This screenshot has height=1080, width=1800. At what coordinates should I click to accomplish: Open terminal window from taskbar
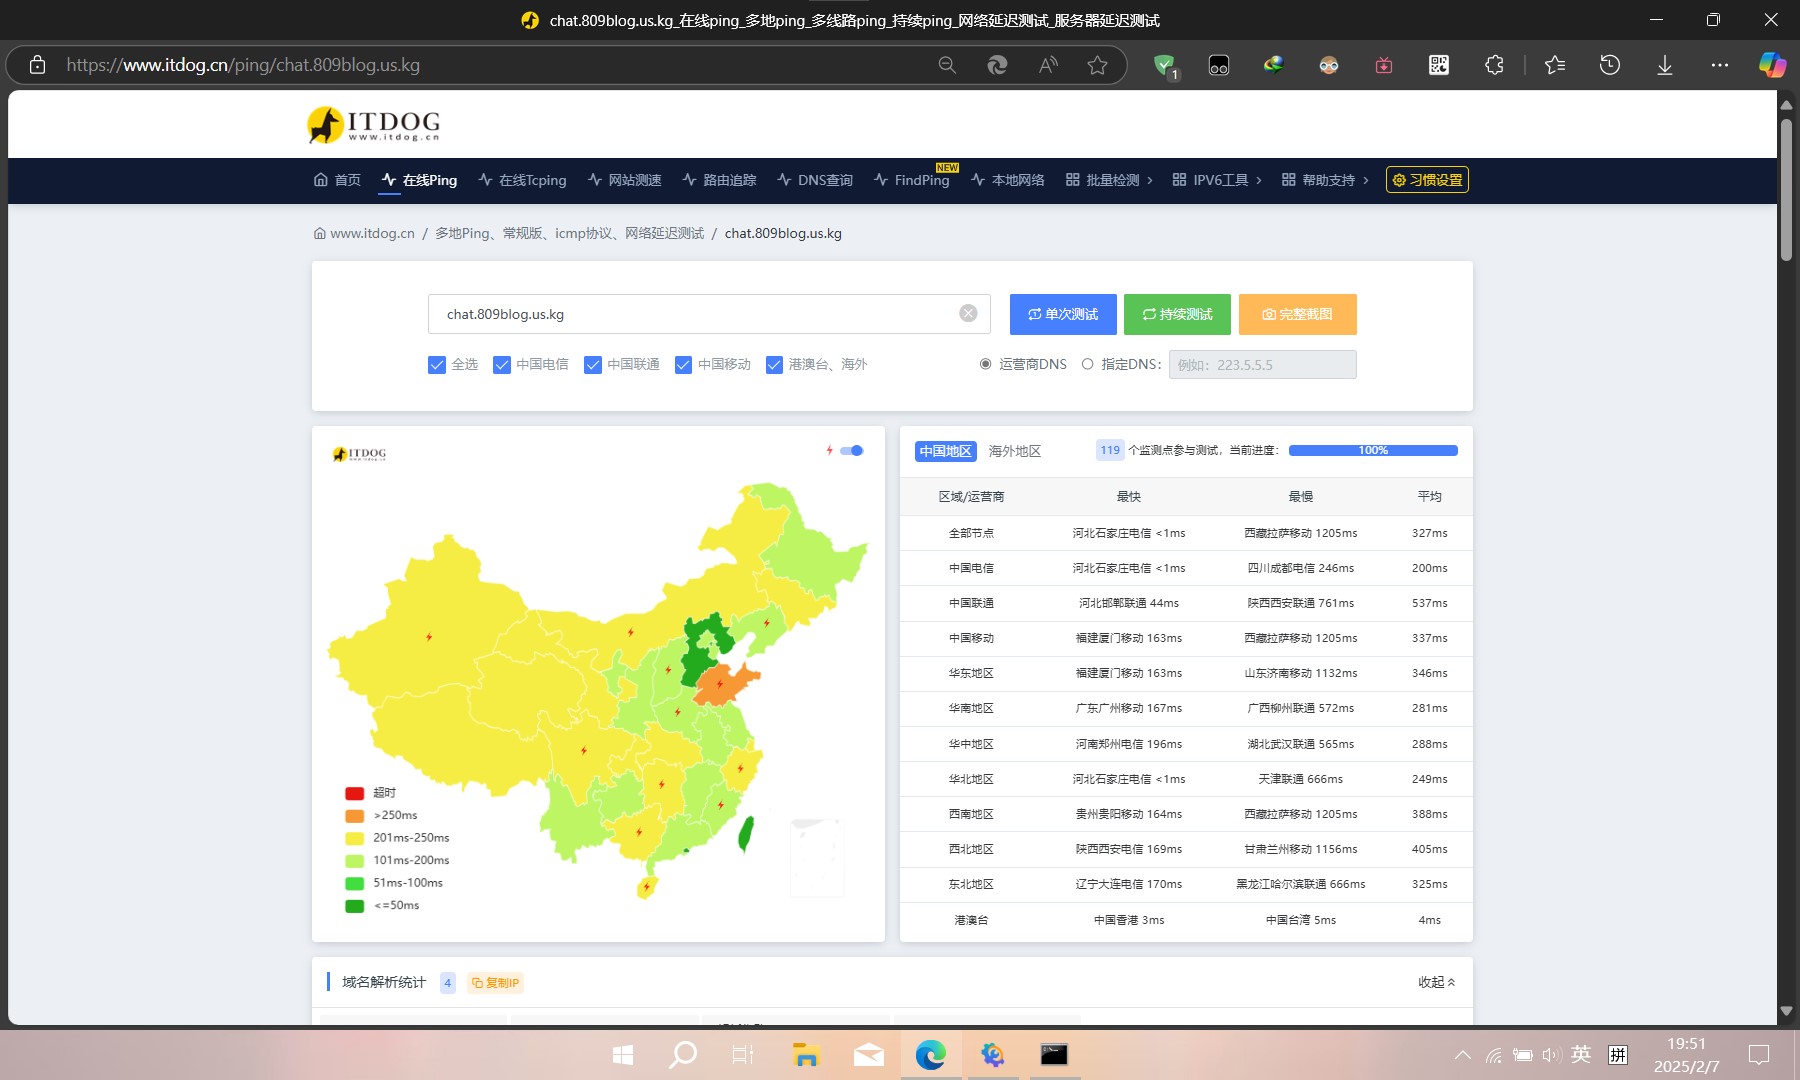coord(1054,1055)
